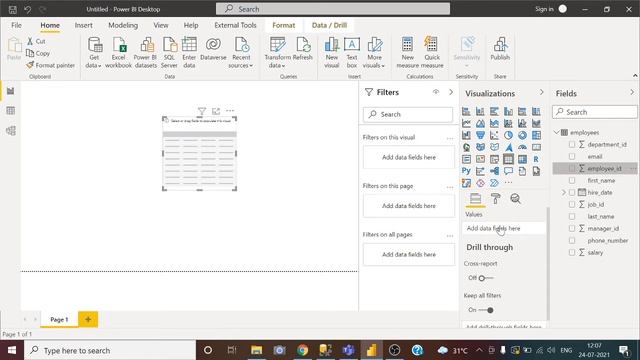This screenshot has height=360, width=640.
Task: Select the line chart visualization
Action: 466,123
